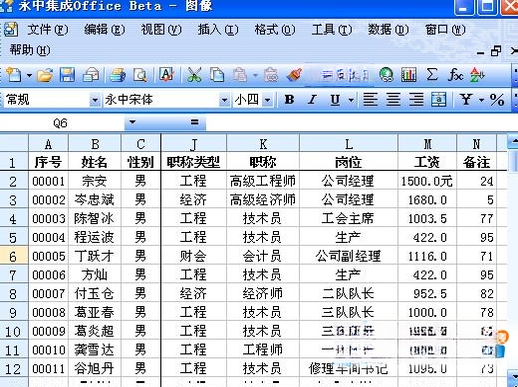Click header cell 职称类型
The width and height of the screenshot is (518, 387).
[x=194, y=162]
